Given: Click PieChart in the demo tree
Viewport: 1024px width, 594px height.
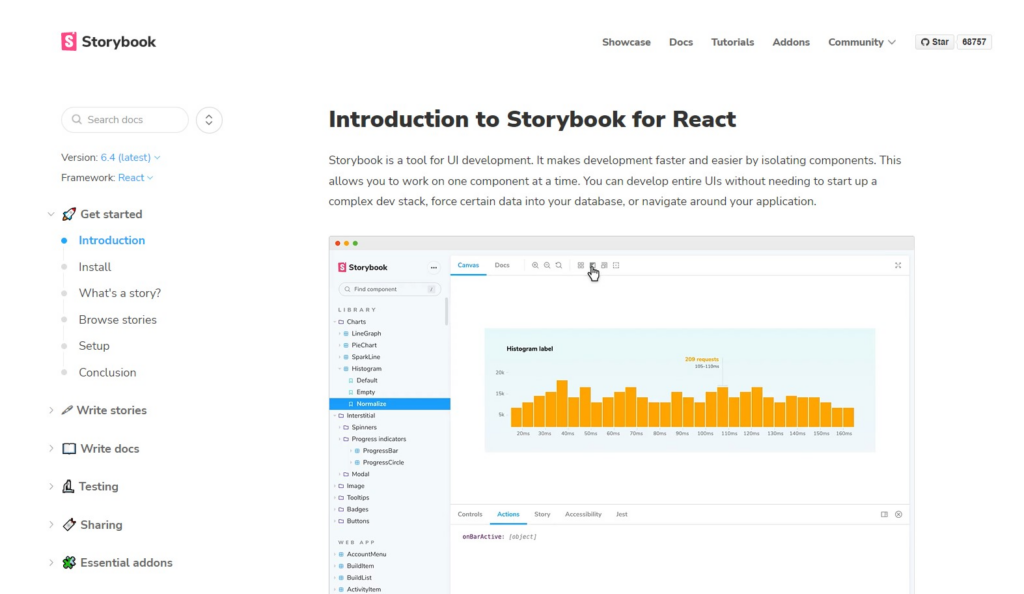Looking at the screenshot, I should (364, 345).
